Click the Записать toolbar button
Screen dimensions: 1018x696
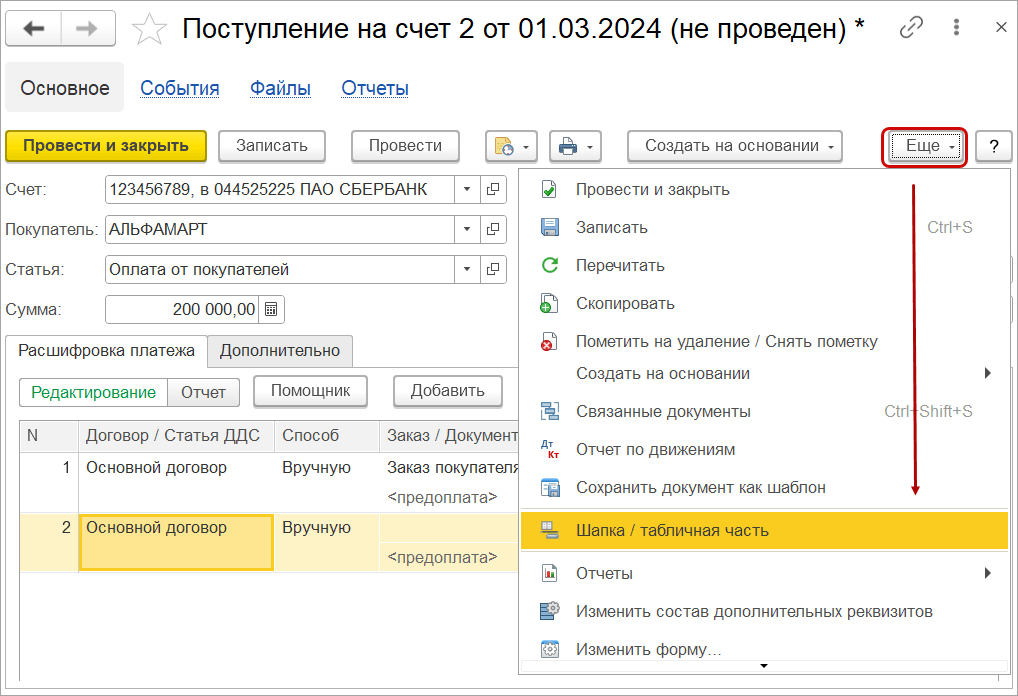(x=271, y=146)
